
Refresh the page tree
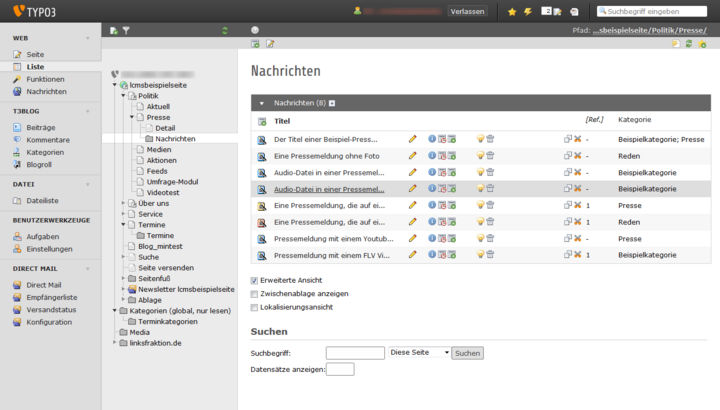pyautogui.click(x=225, y=31)
